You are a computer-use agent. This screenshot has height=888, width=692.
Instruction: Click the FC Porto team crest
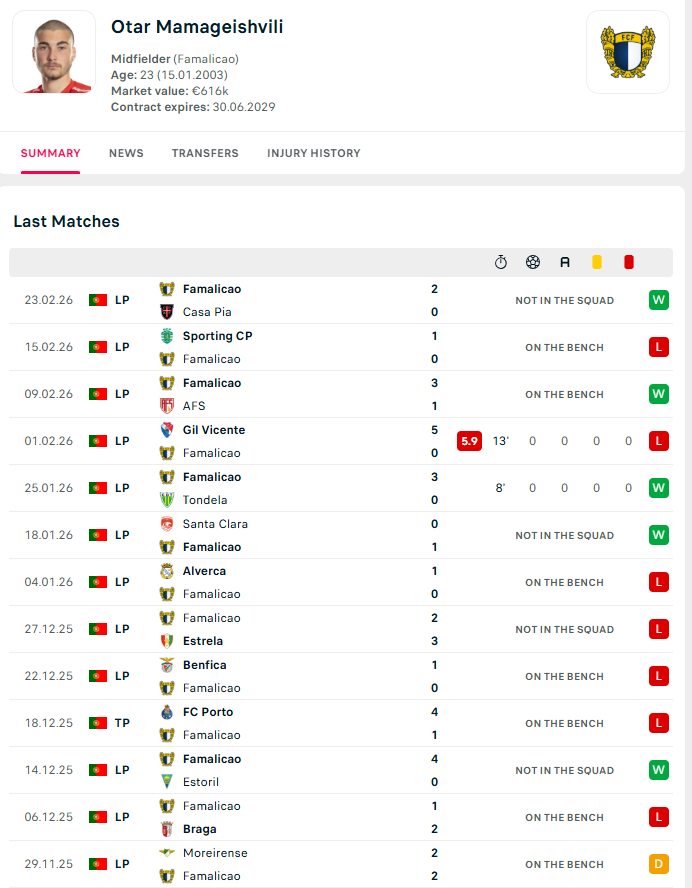pyautogui.click(x=167, y=712)
